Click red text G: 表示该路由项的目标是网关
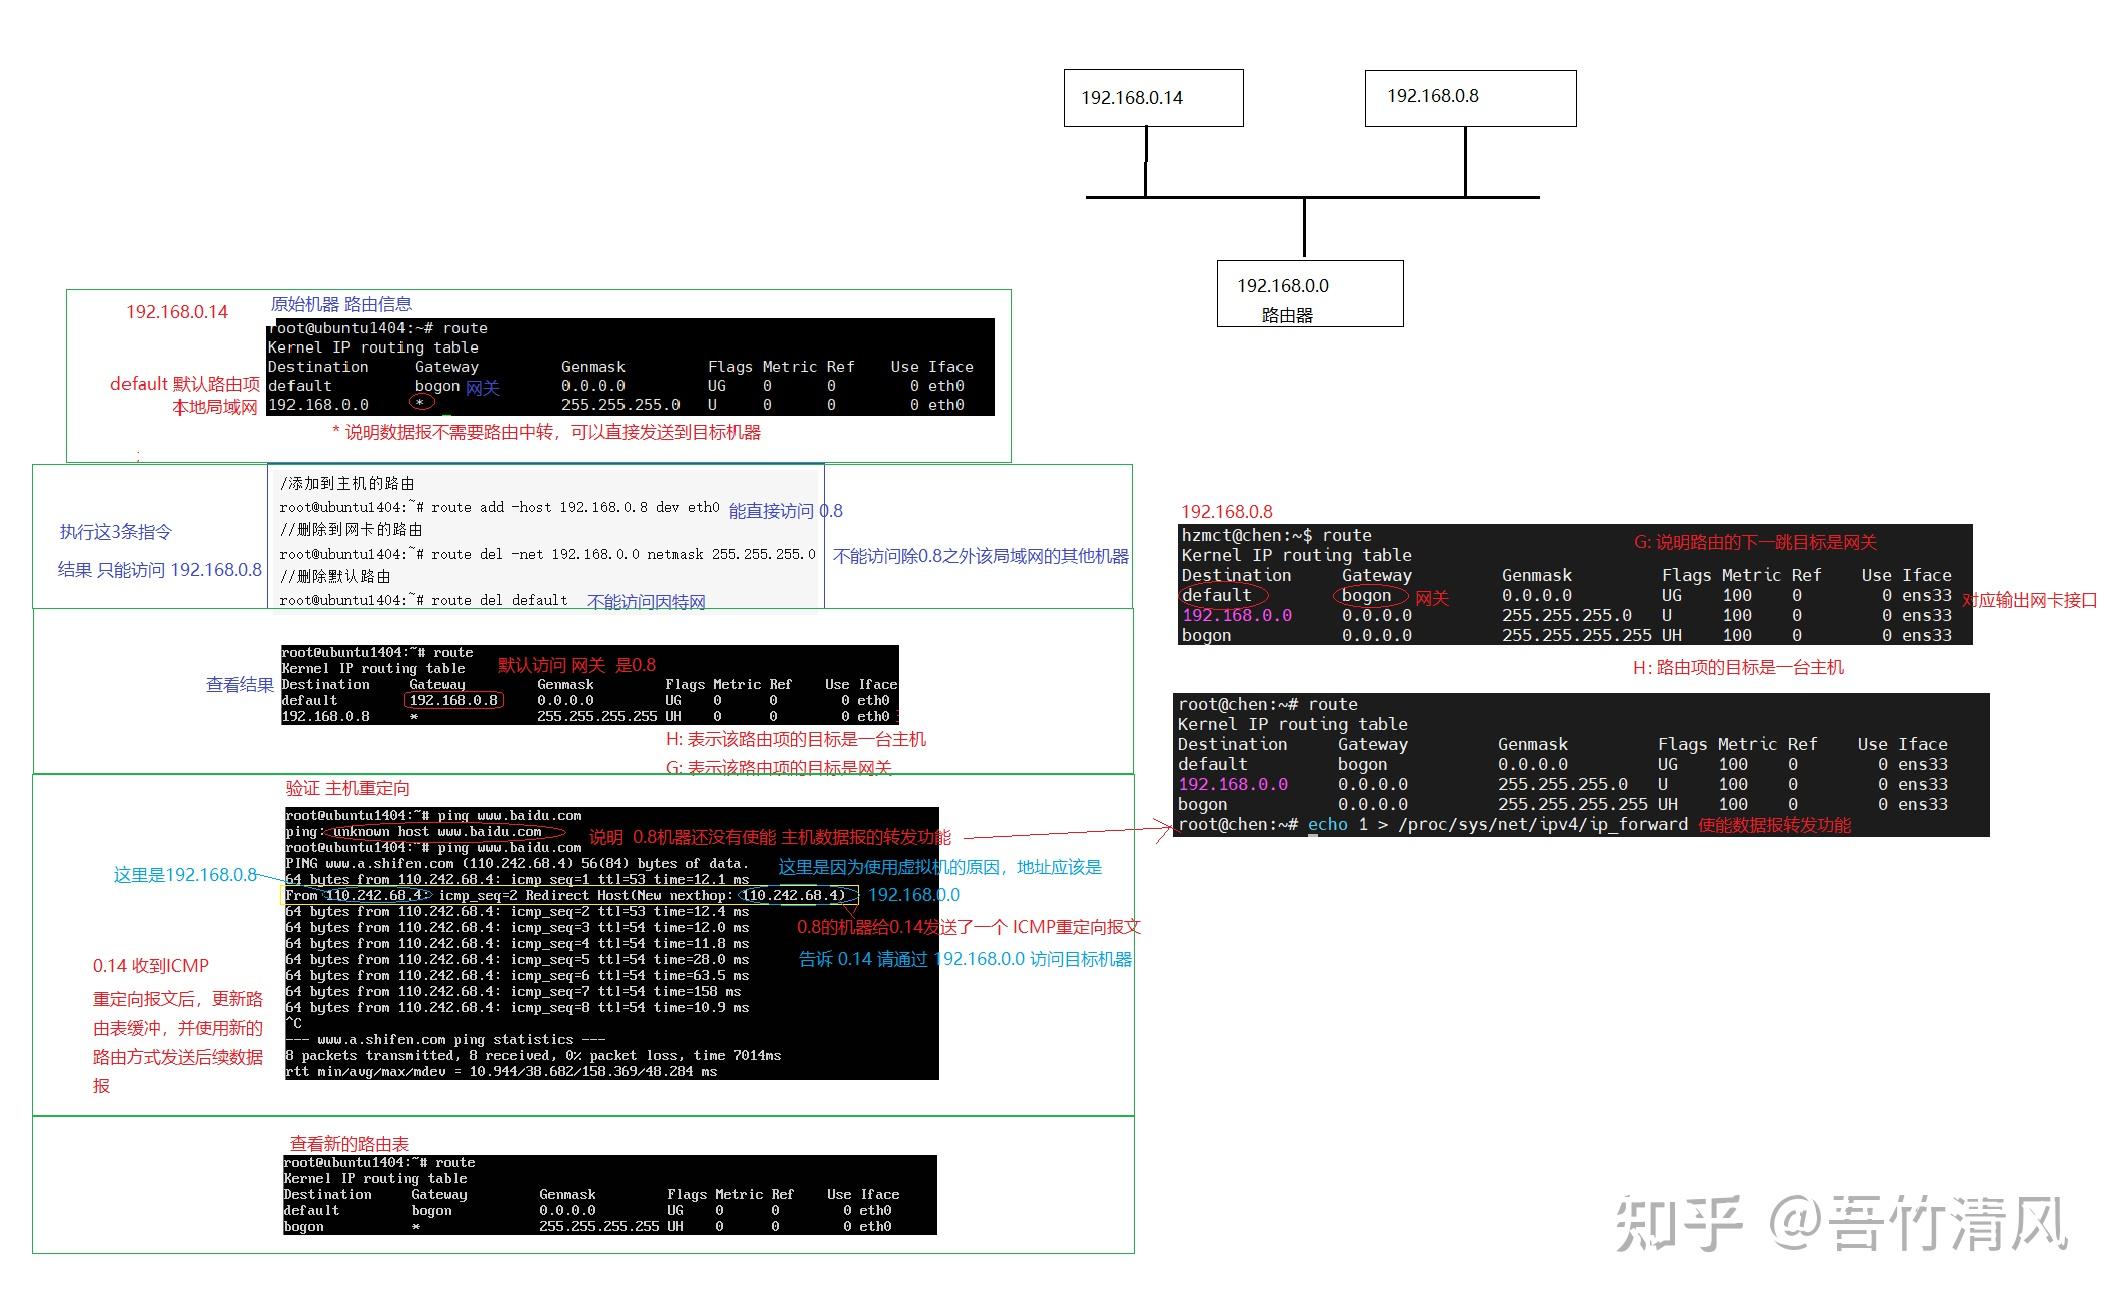 click(778, 767)
